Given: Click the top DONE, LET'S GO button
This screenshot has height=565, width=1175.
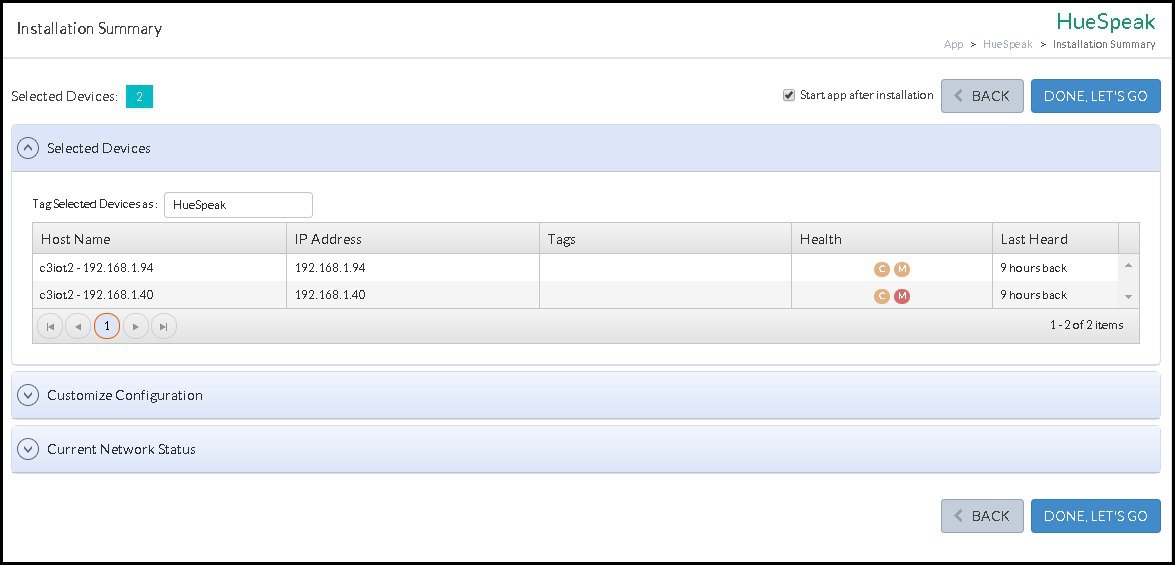Looking at the screenshot, I should click(1096, 96).
